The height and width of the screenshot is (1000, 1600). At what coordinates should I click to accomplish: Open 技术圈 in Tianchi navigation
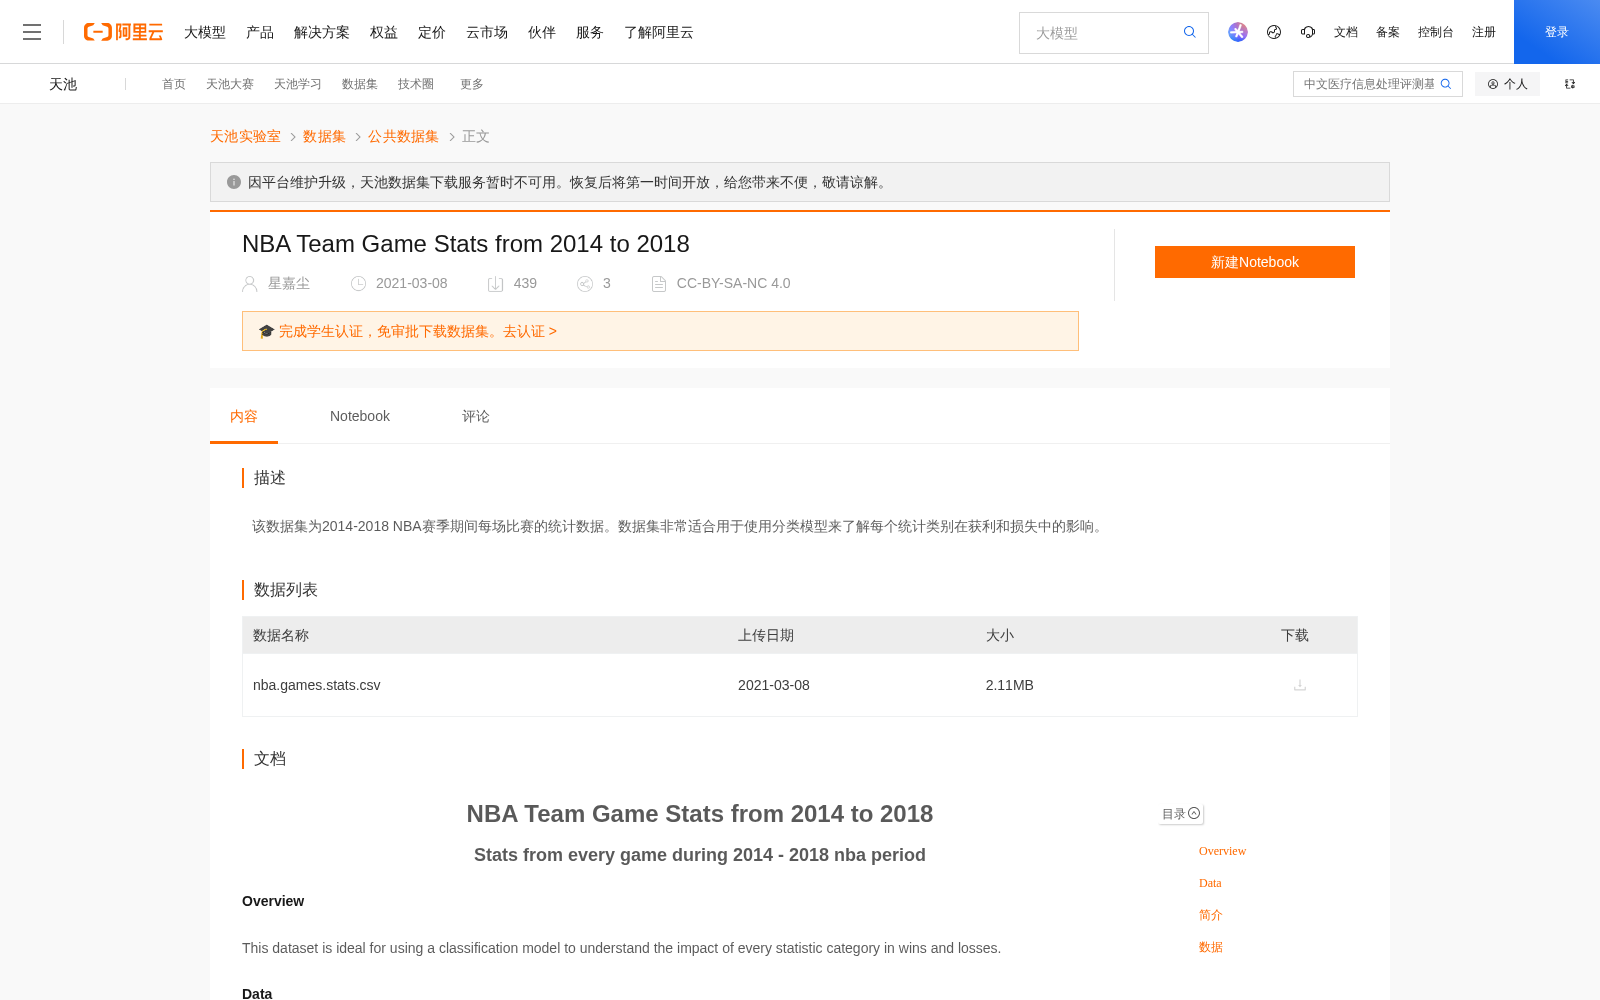416,84
